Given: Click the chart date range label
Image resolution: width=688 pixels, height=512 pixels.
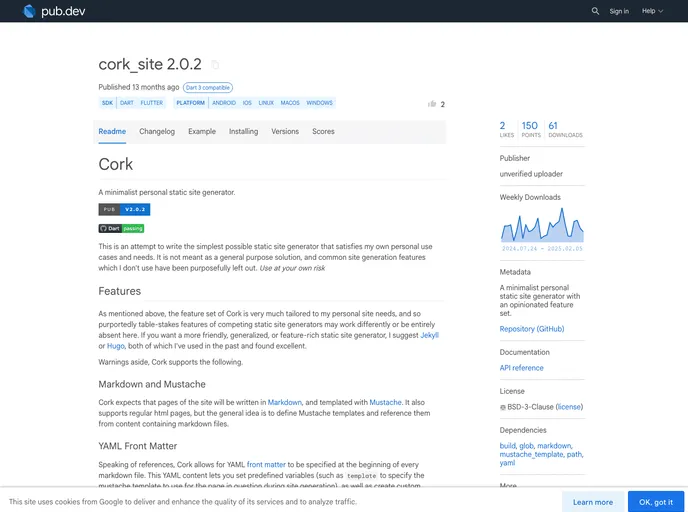Looking at the screenshot, I should 542,249.
